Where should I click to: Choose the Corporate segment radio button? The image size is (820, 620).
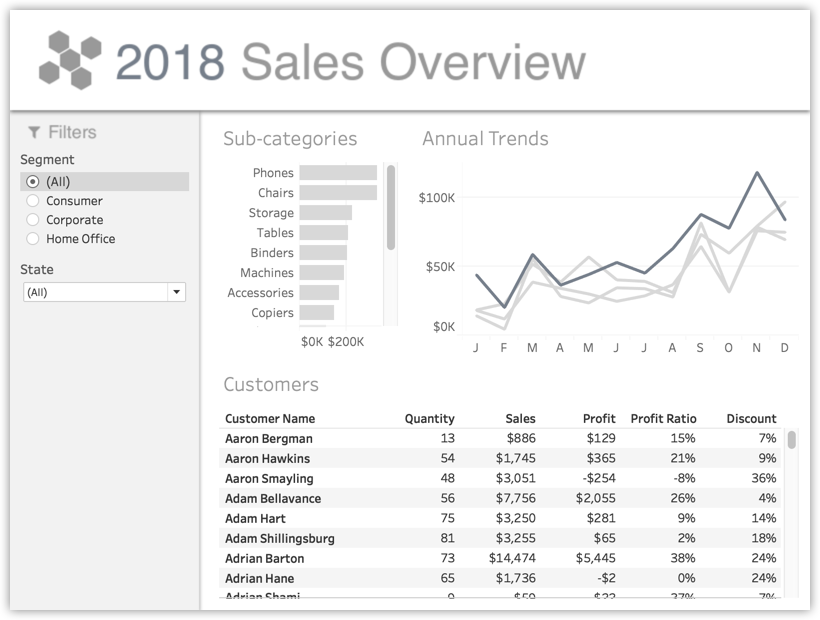coord(33,220)
